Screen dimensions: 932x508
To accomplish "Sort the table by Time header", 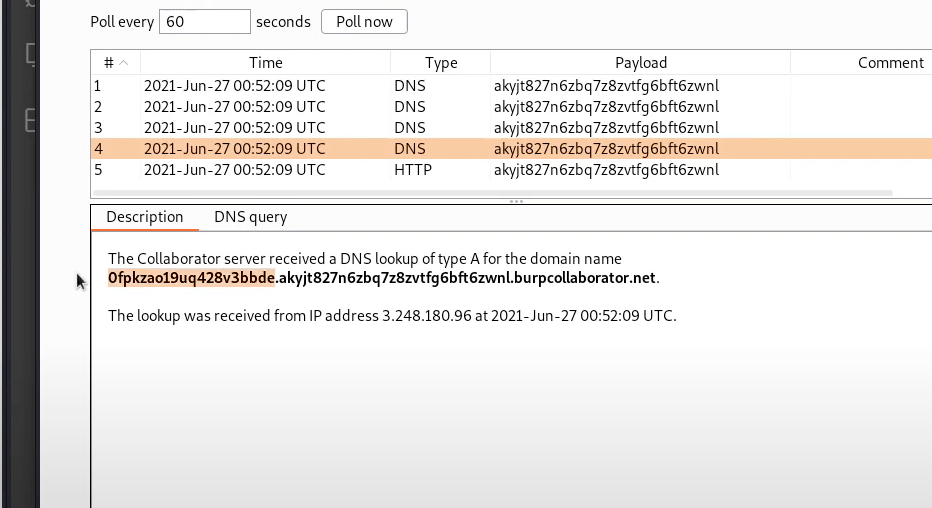I will point(265,63).
